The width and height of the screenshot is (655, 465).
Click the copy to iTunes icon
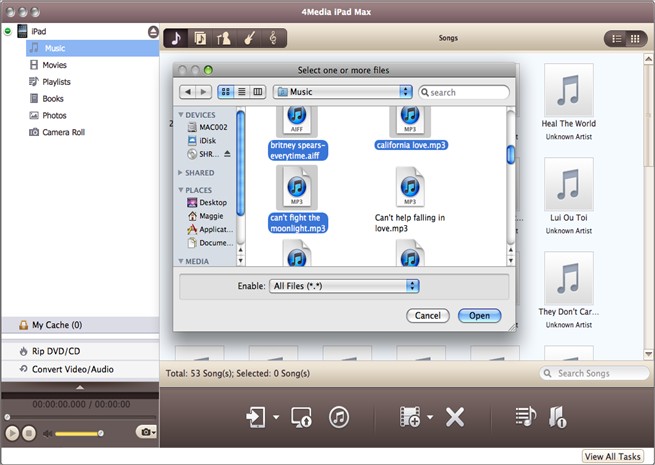[339, 417]
